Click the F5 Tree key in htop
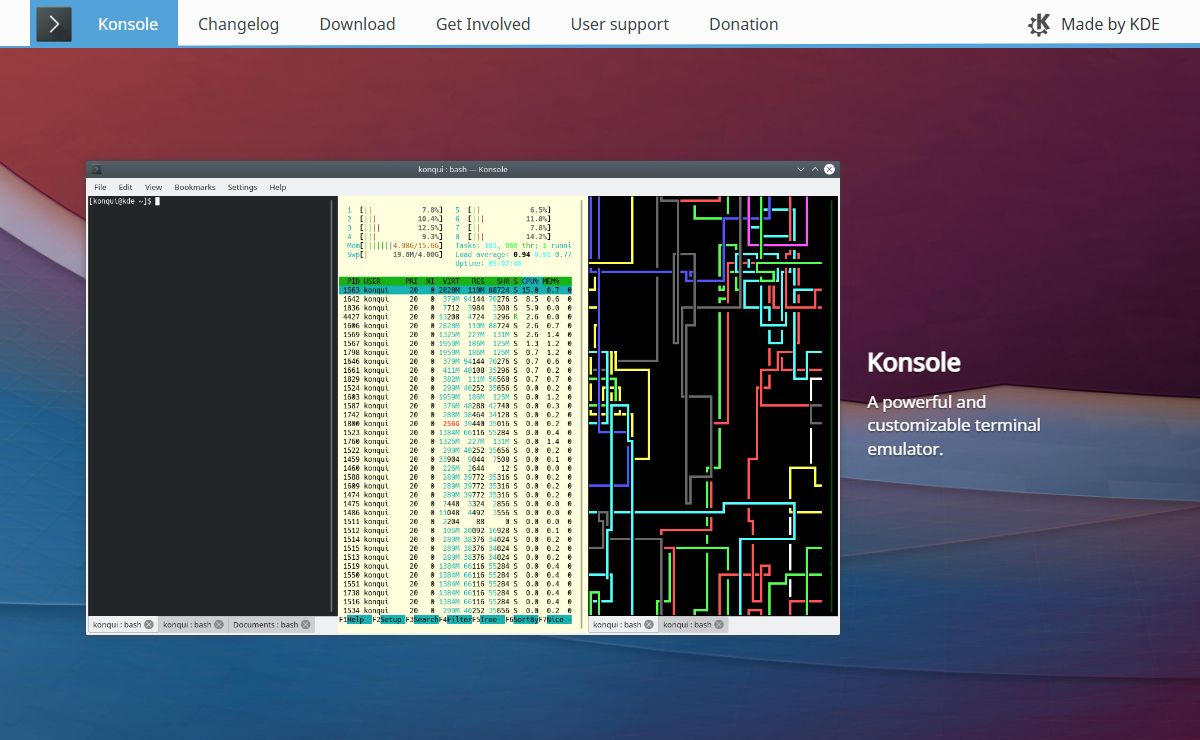This screenshot has width=1200, height=740. tap(488, 621)
